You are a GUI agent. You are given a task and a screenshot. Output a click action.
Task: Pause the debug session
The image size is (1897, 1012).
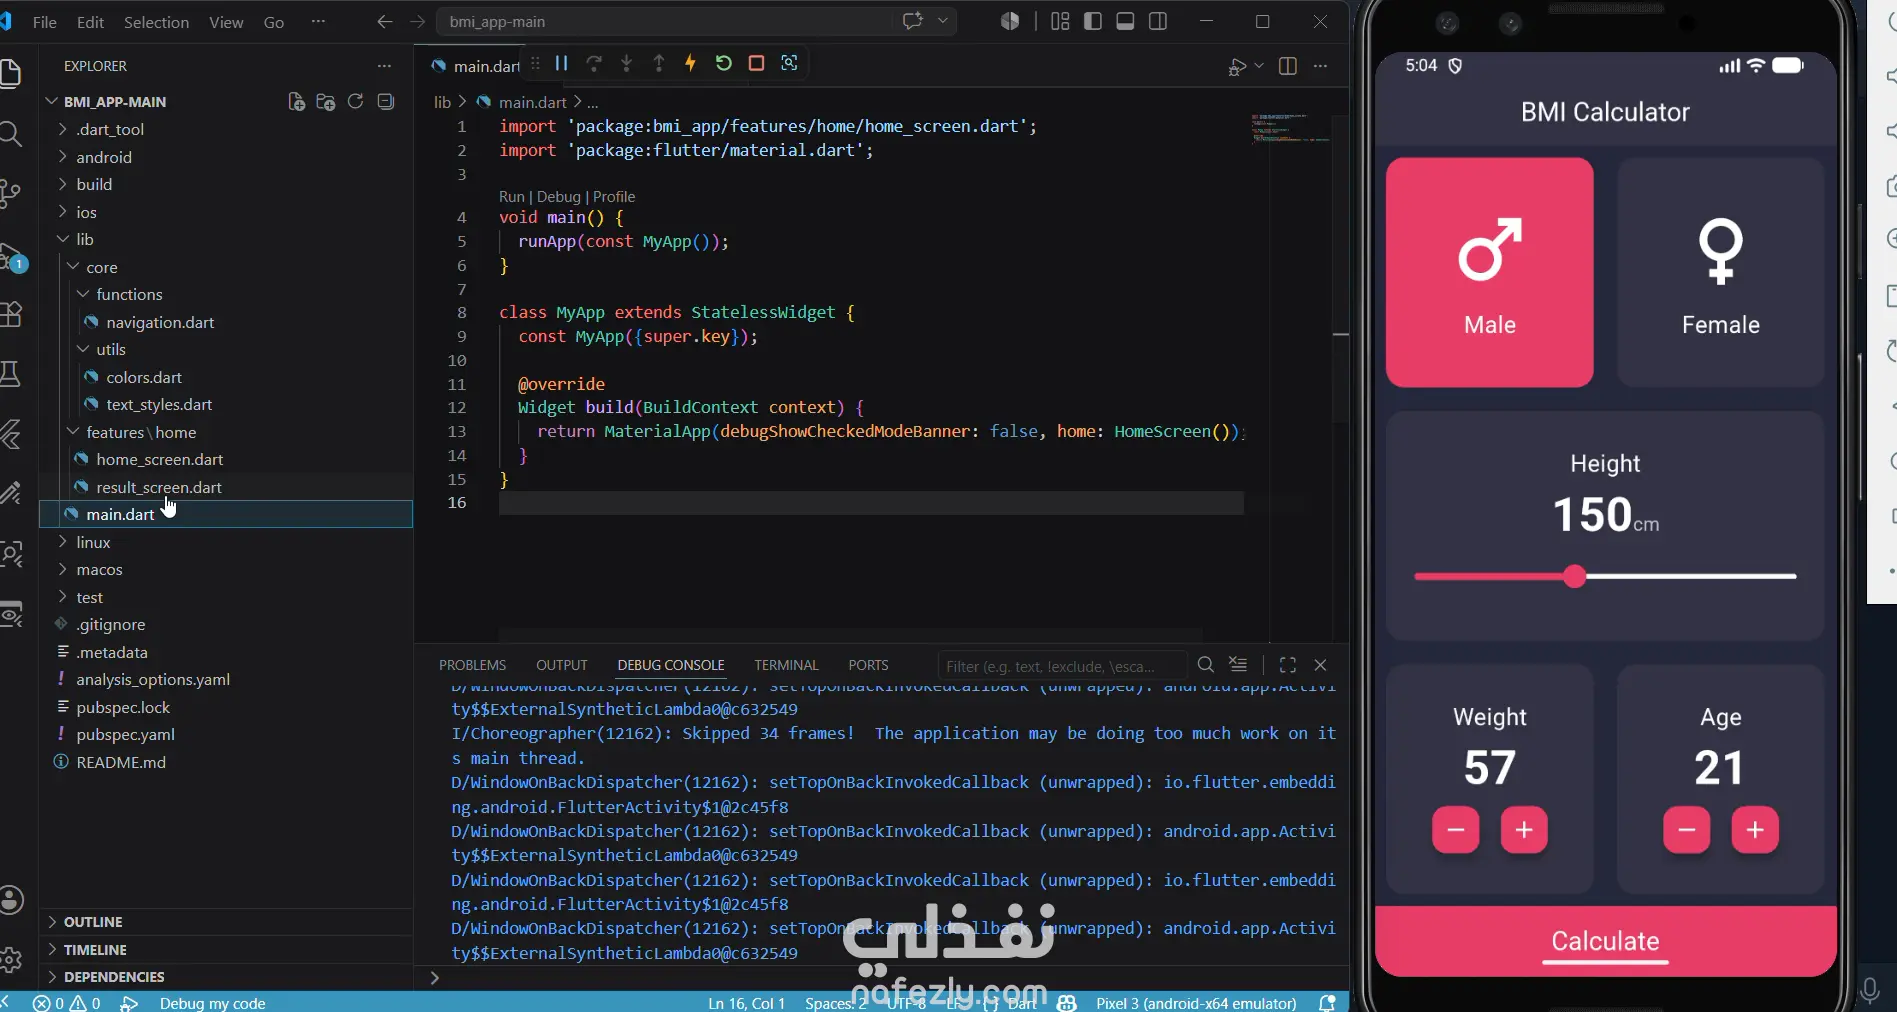click(561, 63)
